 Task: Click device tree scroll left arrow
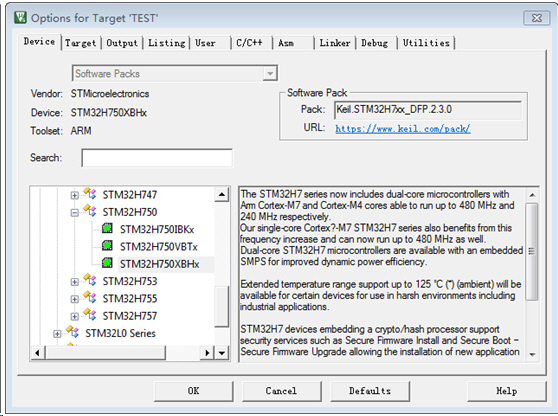[x=37, y=353]
